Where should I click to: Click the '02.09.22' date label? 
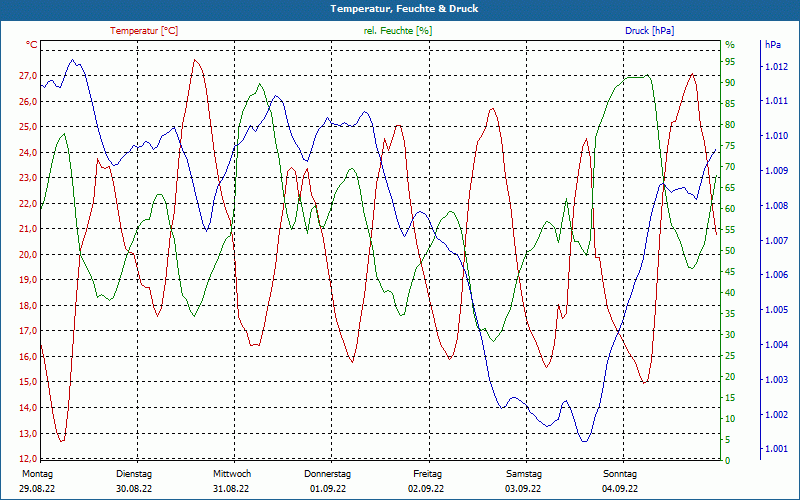pyautogui.click(x=426, y=489)
